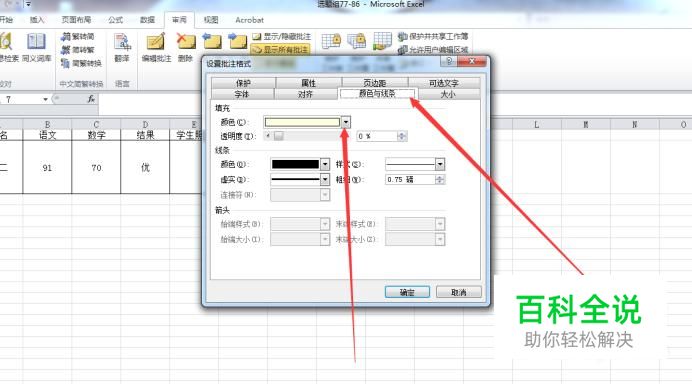This screenshot has height=384, width=692.
Task: Adjust the transparency percent spinner
Action: pos(402,136)
